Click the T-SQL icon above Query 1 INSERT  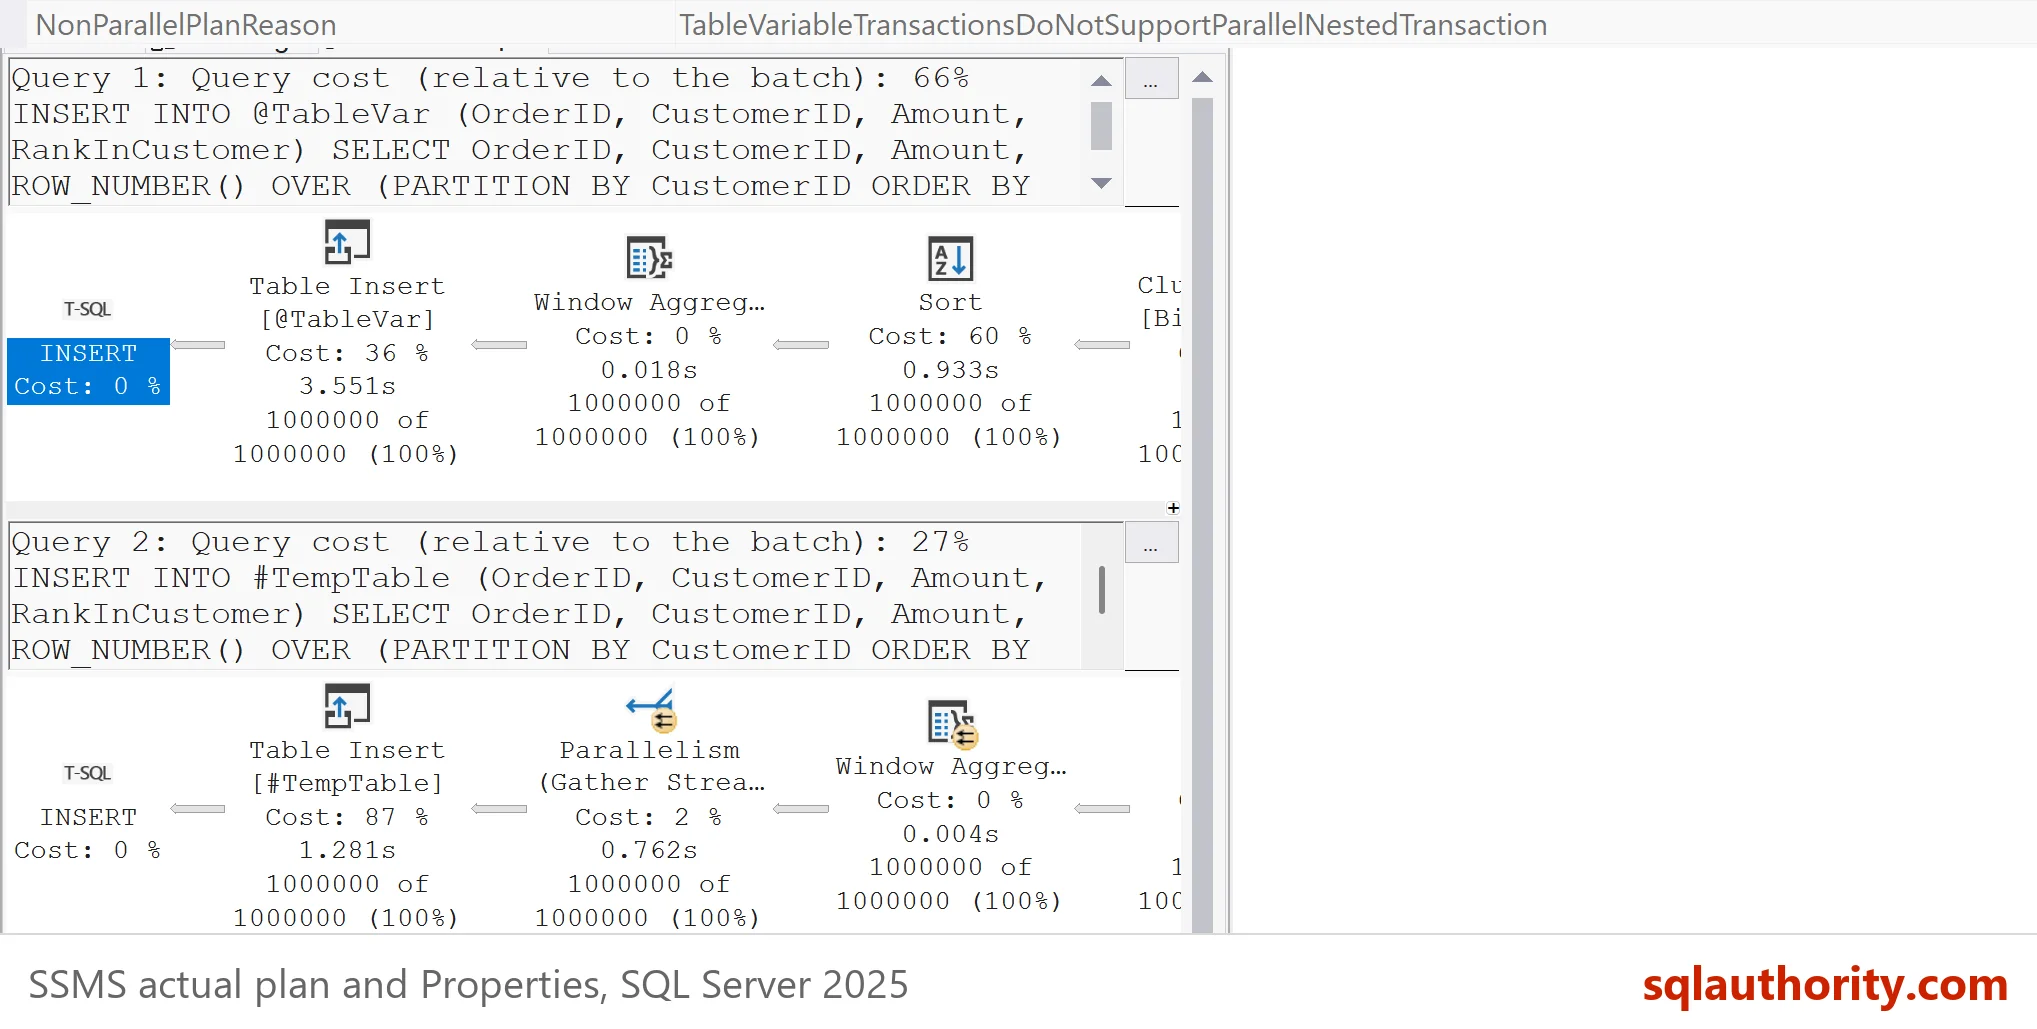point(87,309)
